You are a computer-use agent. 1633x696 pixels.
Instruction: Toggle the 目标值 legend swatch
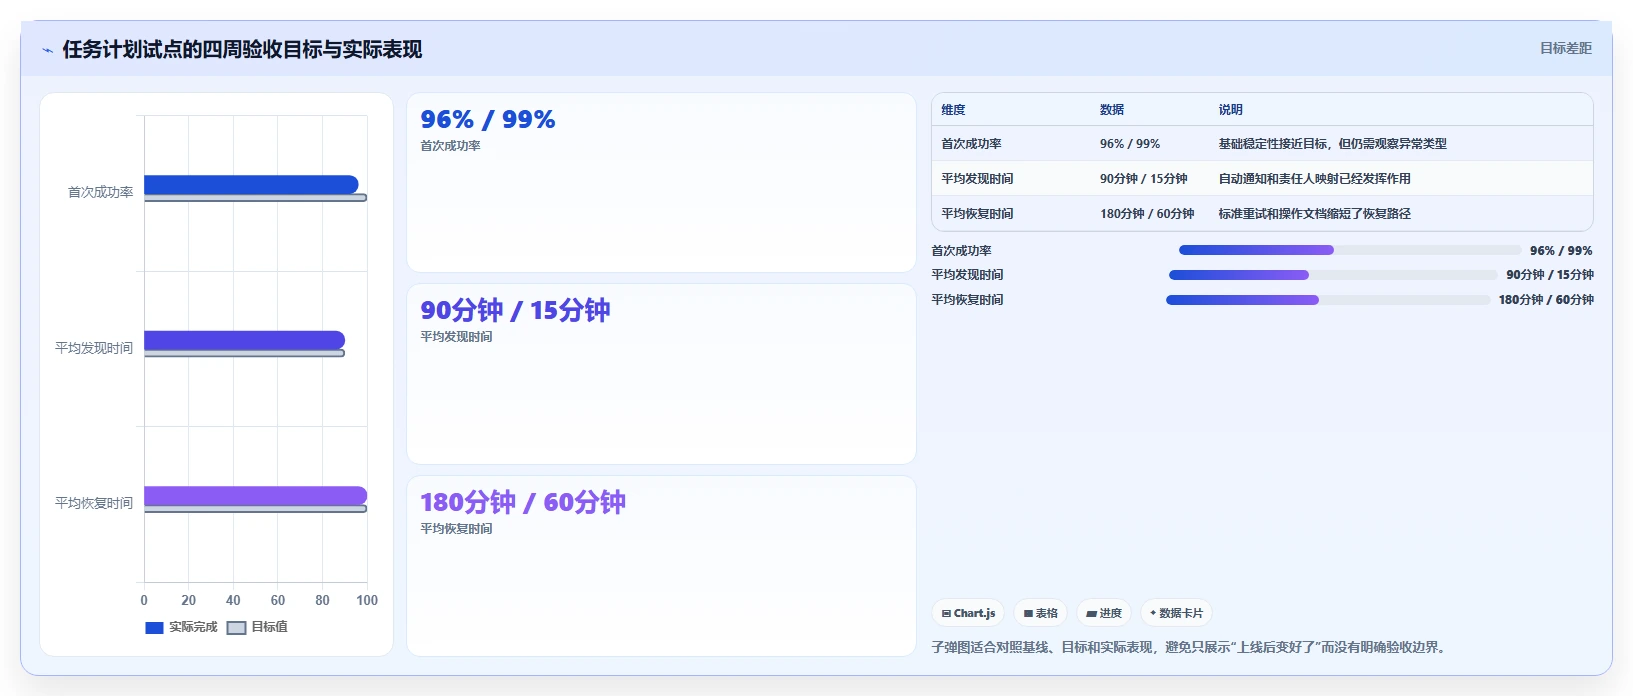[x=236, y=628]
